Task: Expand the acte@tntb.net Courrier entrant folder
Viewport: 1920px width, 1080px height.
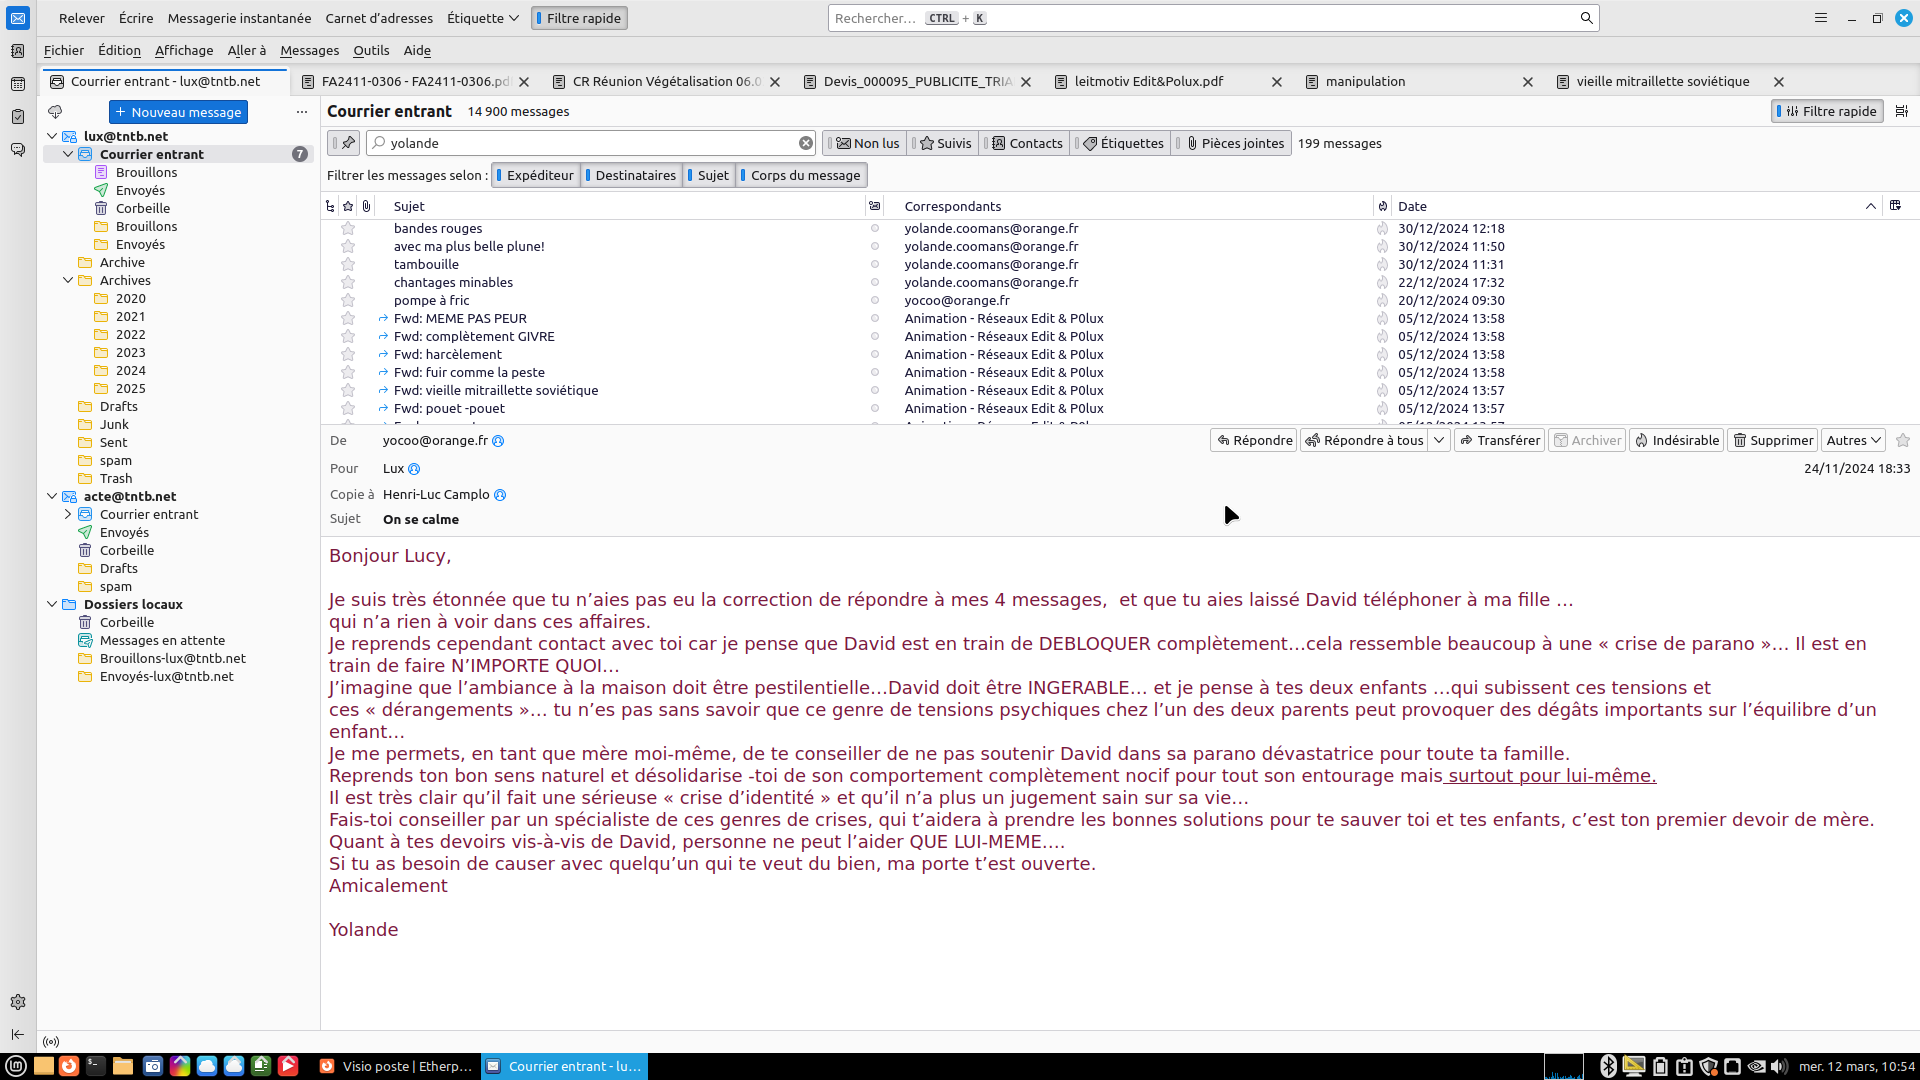Action: (x=68, y=514)
